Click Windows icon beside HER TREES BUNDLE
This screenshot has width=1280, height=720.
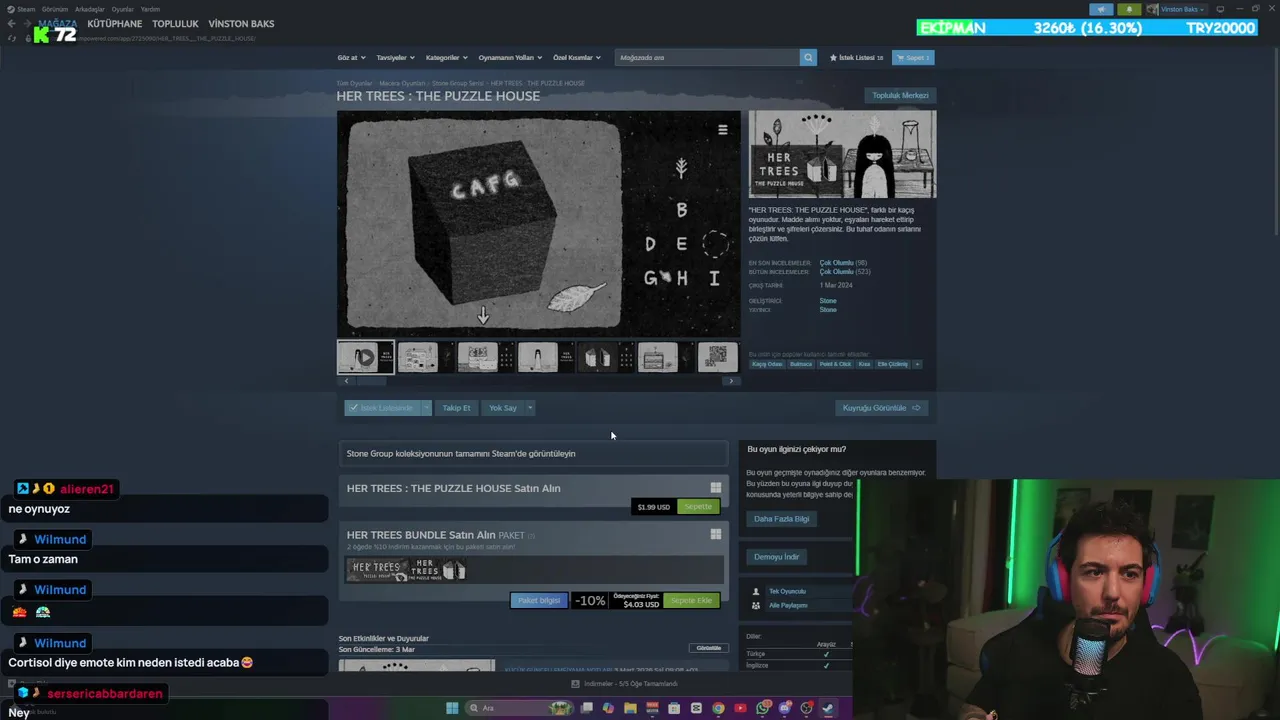715,535
